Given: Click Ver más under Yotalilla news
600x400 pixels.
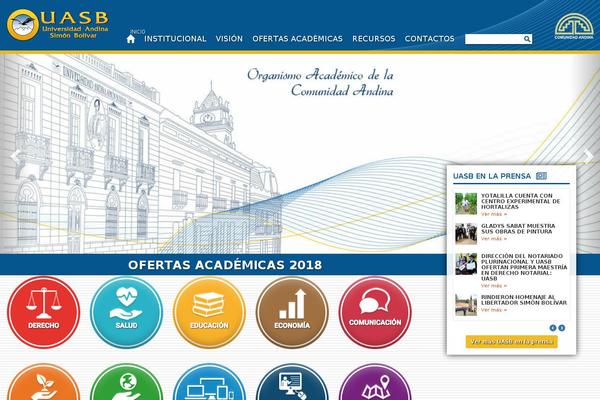Looking at the screenshot, I should coord(494,214).
